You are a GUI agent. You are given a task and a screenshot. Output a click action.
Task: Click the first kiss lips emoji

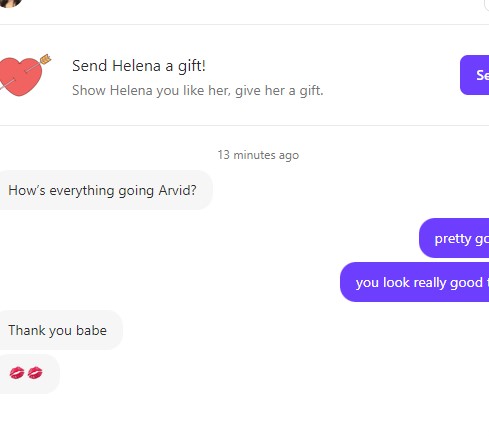pos(17,373)
